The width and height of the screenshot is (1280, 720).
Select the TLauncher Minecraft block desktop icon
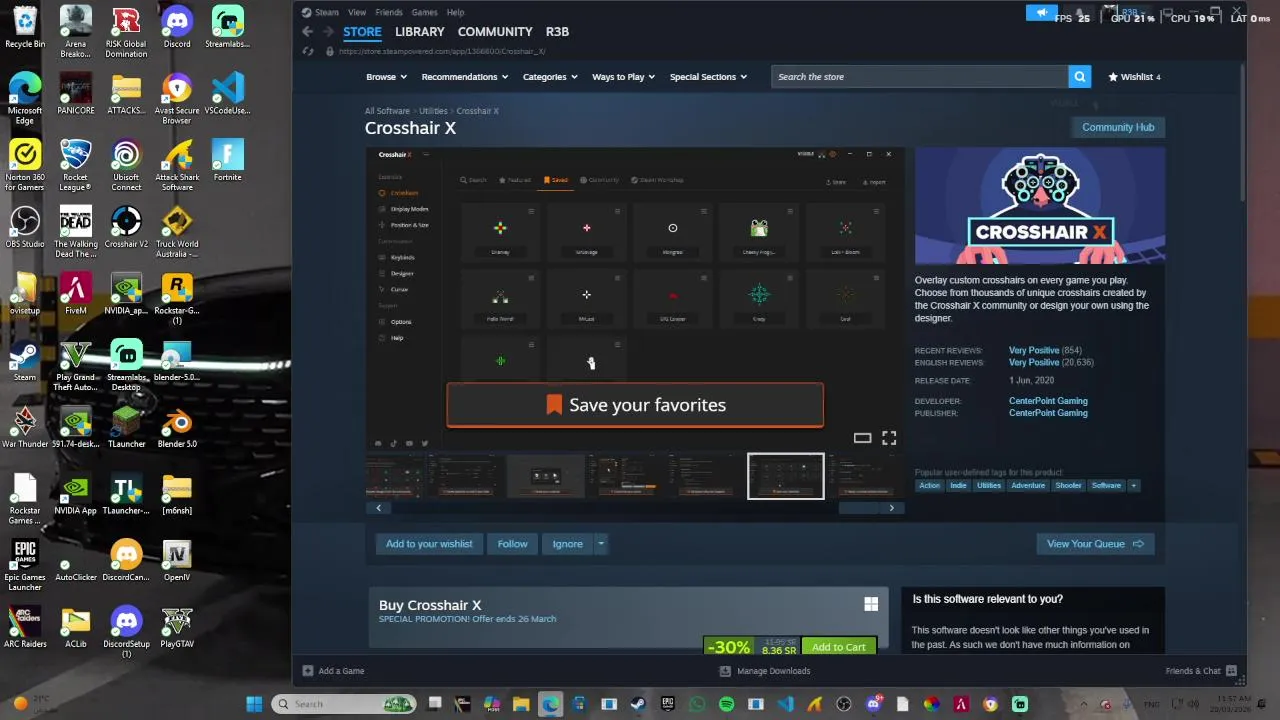[x=126, y=427]
